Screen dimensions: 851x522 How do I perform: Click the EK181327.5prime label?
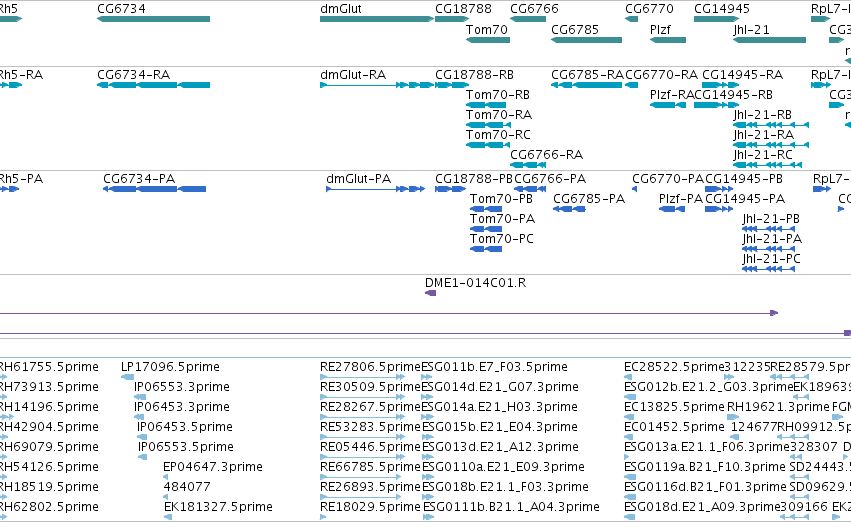point(218,507)
